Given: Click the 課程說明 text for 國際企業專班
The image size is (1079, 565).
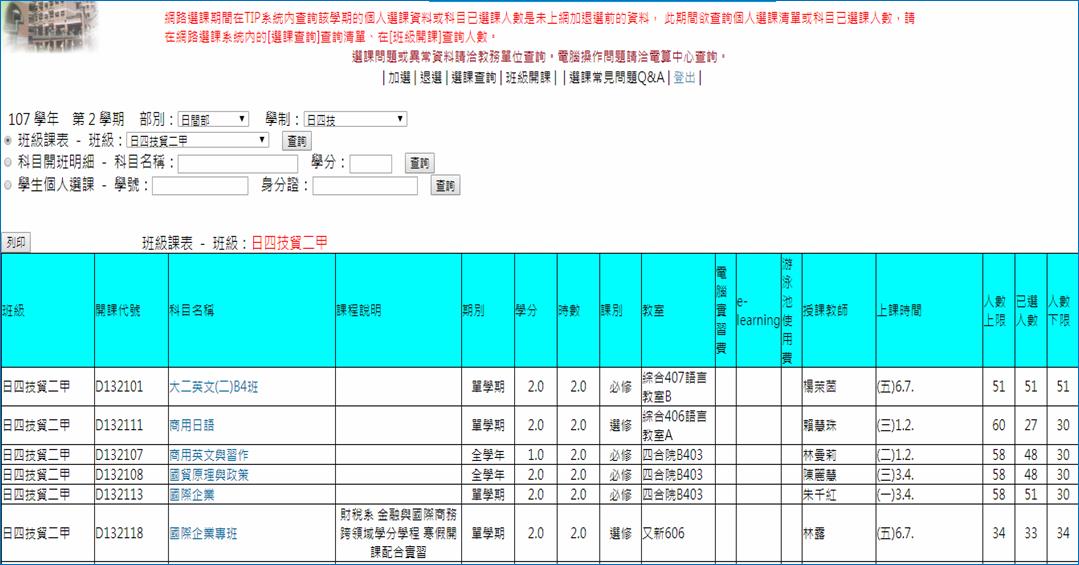Looking at the screenshot, I should (x=398, y=533).
